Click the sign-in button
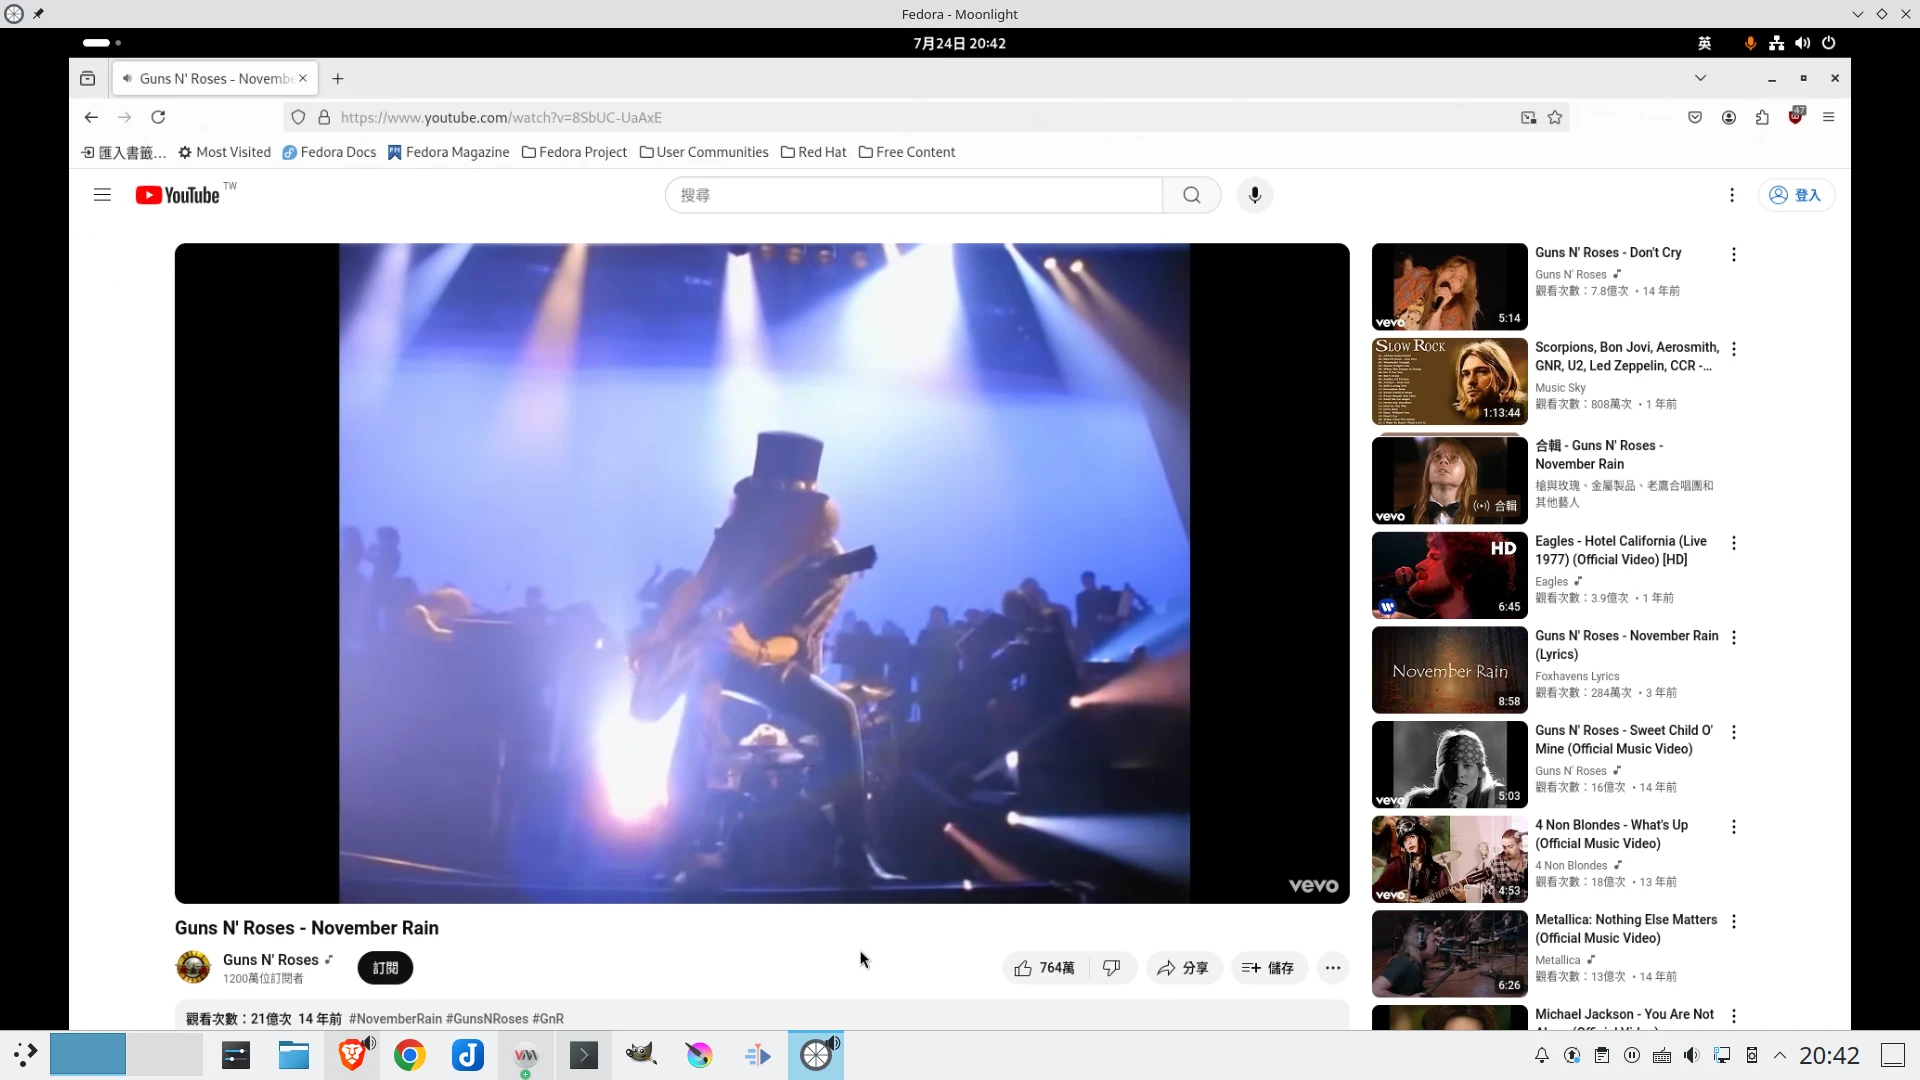Screen dimensions: 1920x1080 (x=1796, y=195)
